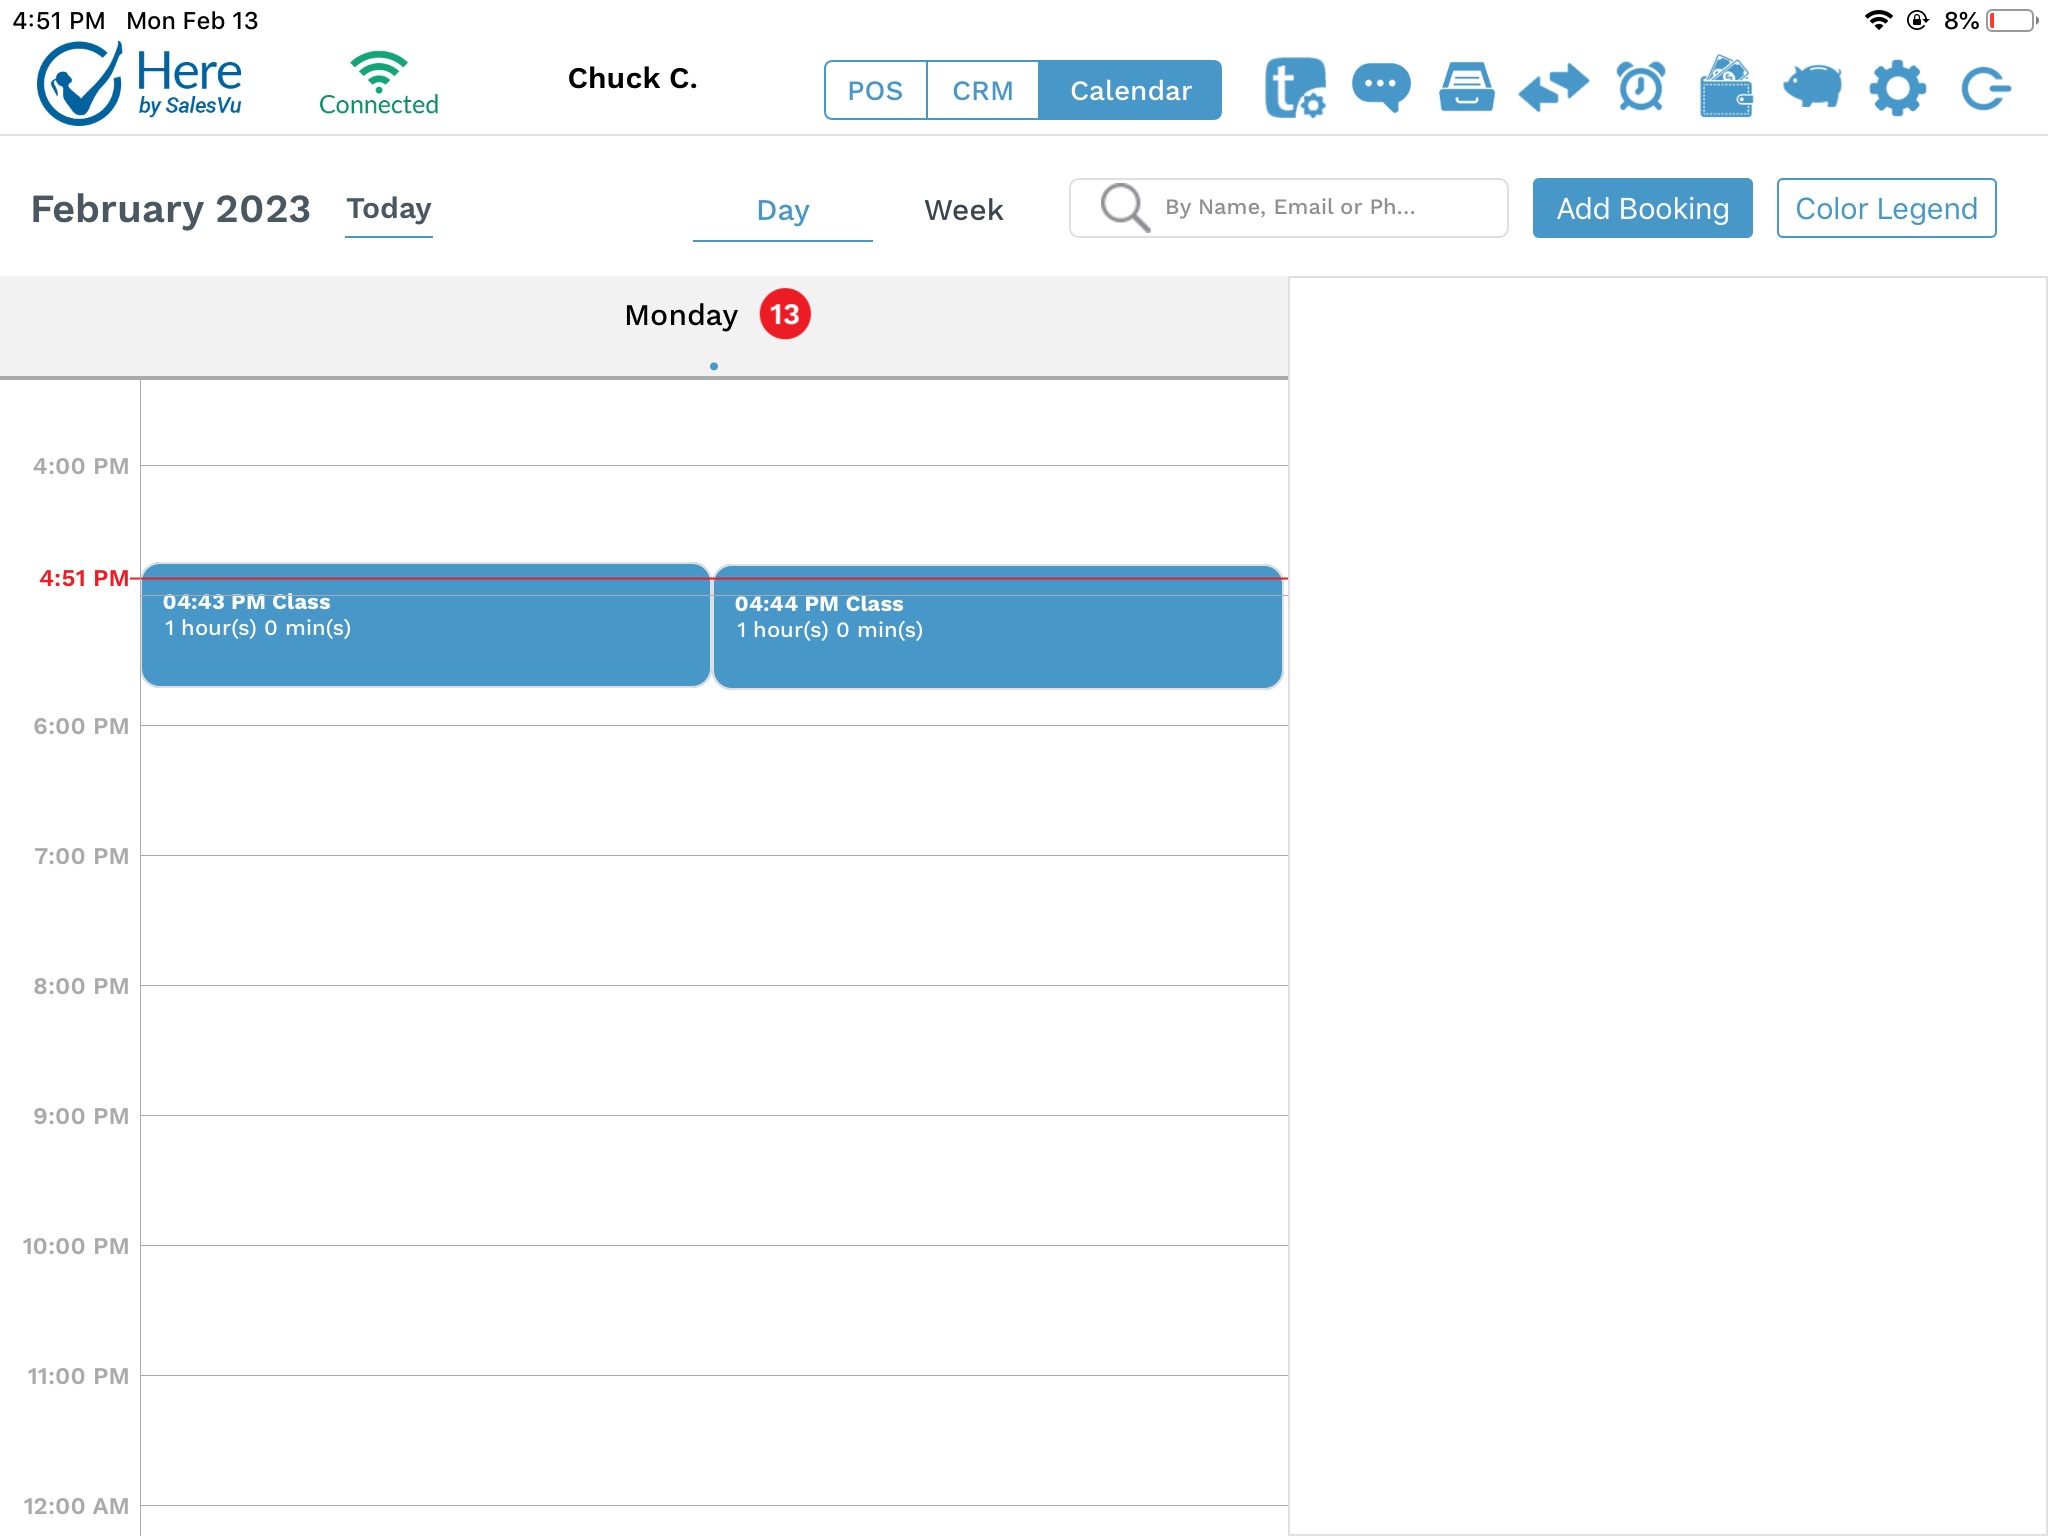The width and height of the screenshot is (2048, 1536).
Task: Click the Monday day header
Action: tap(681, 315)
